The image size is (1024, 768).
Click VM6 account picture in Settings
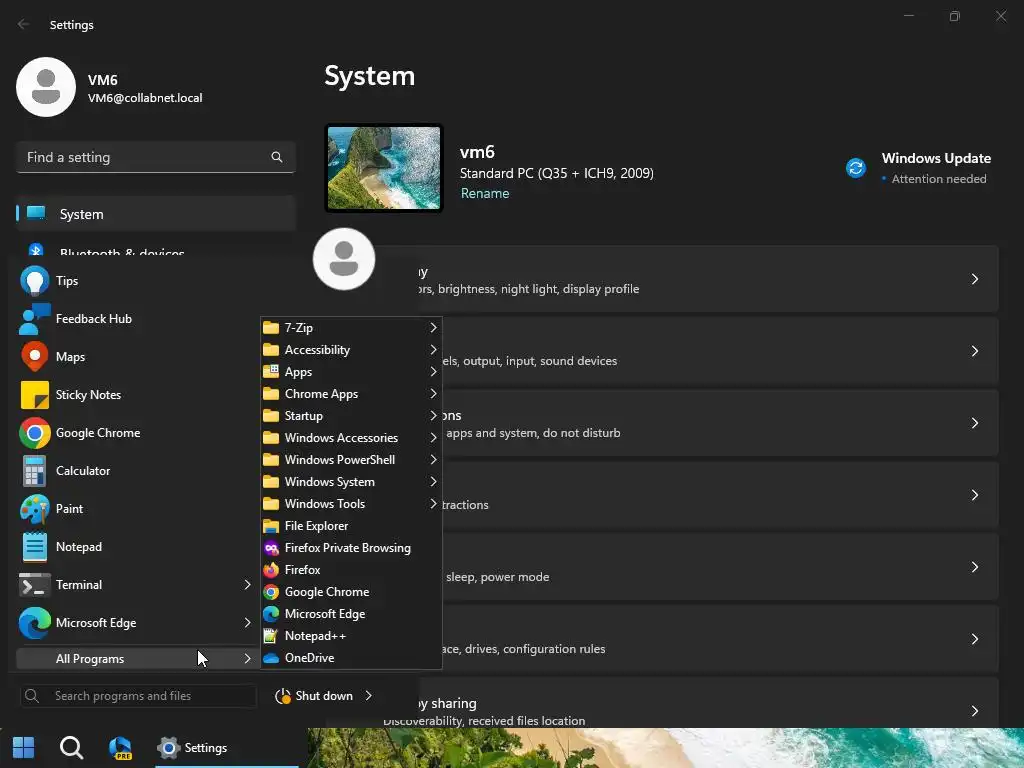46,87
